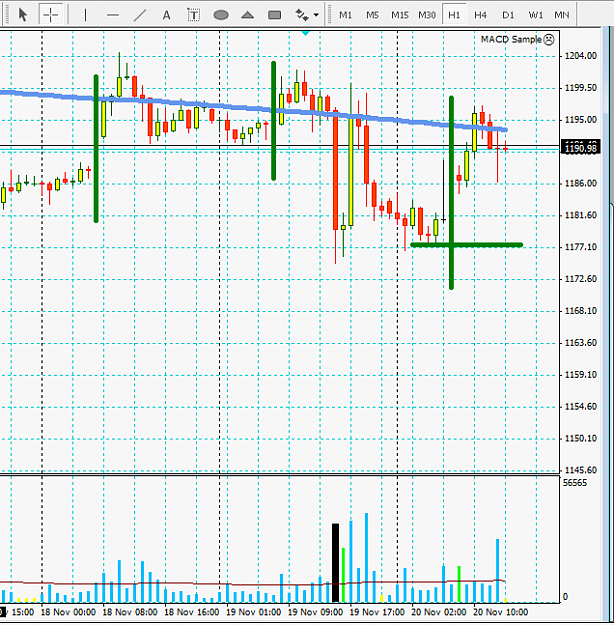The width and height of the screenshot is (614, 625).
Task: Add a text object with A tool
Action: click(x=166, y=15)
